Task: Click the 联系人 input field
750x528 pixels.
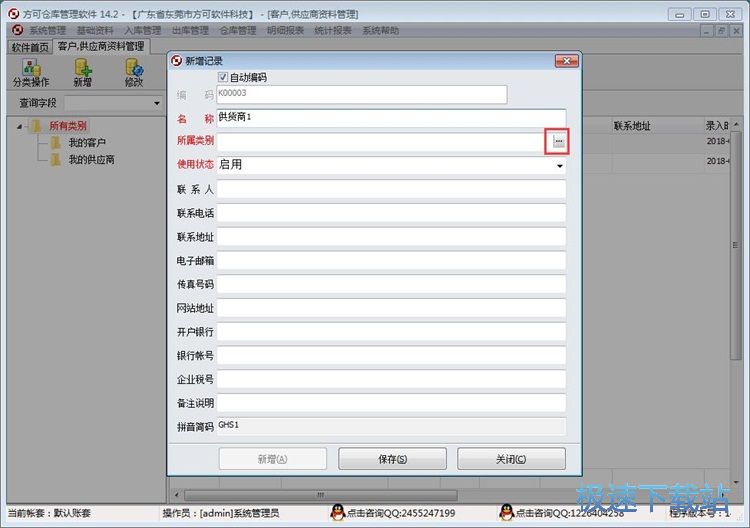Action: (391, 189)
